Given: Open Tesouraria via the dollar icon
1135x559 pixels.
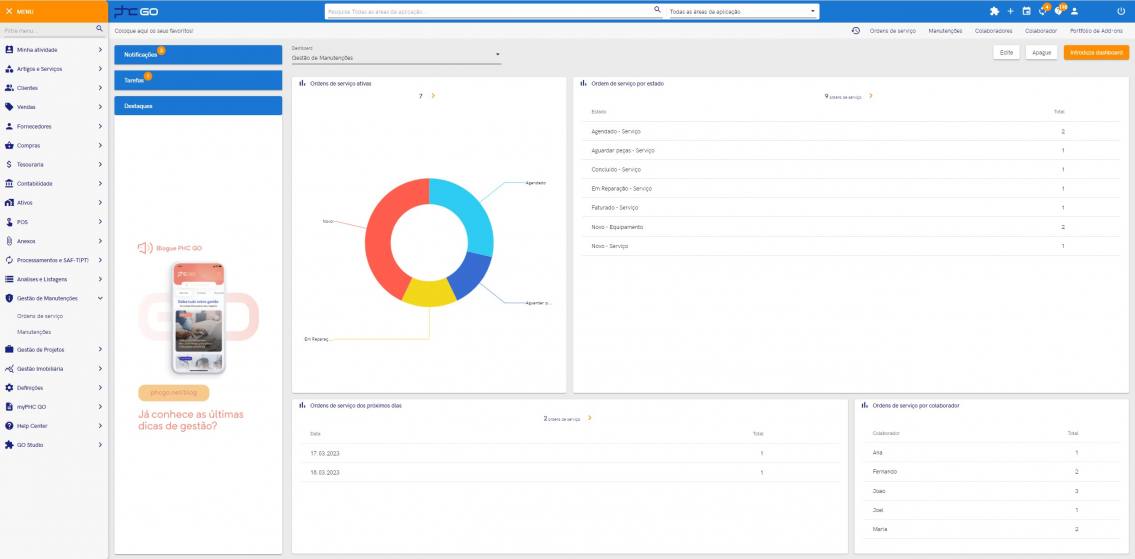Looking at the screenshot, I should click(x=9, y=164).
